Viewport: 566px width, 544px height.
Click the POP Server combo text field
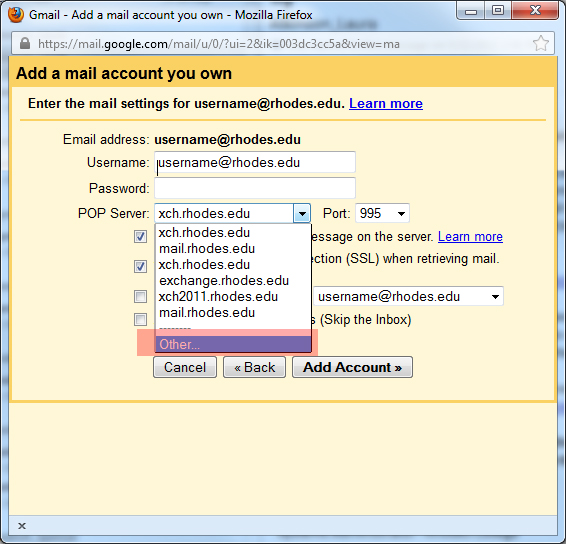[x=224, y=213]
